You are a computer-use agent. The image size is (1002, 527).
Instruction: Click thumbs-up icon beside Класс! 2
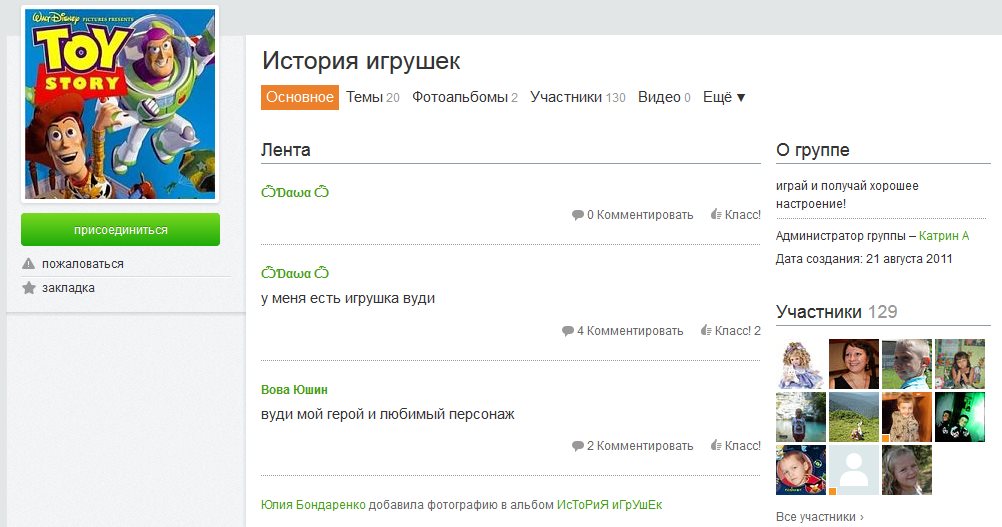pos(706,331)
